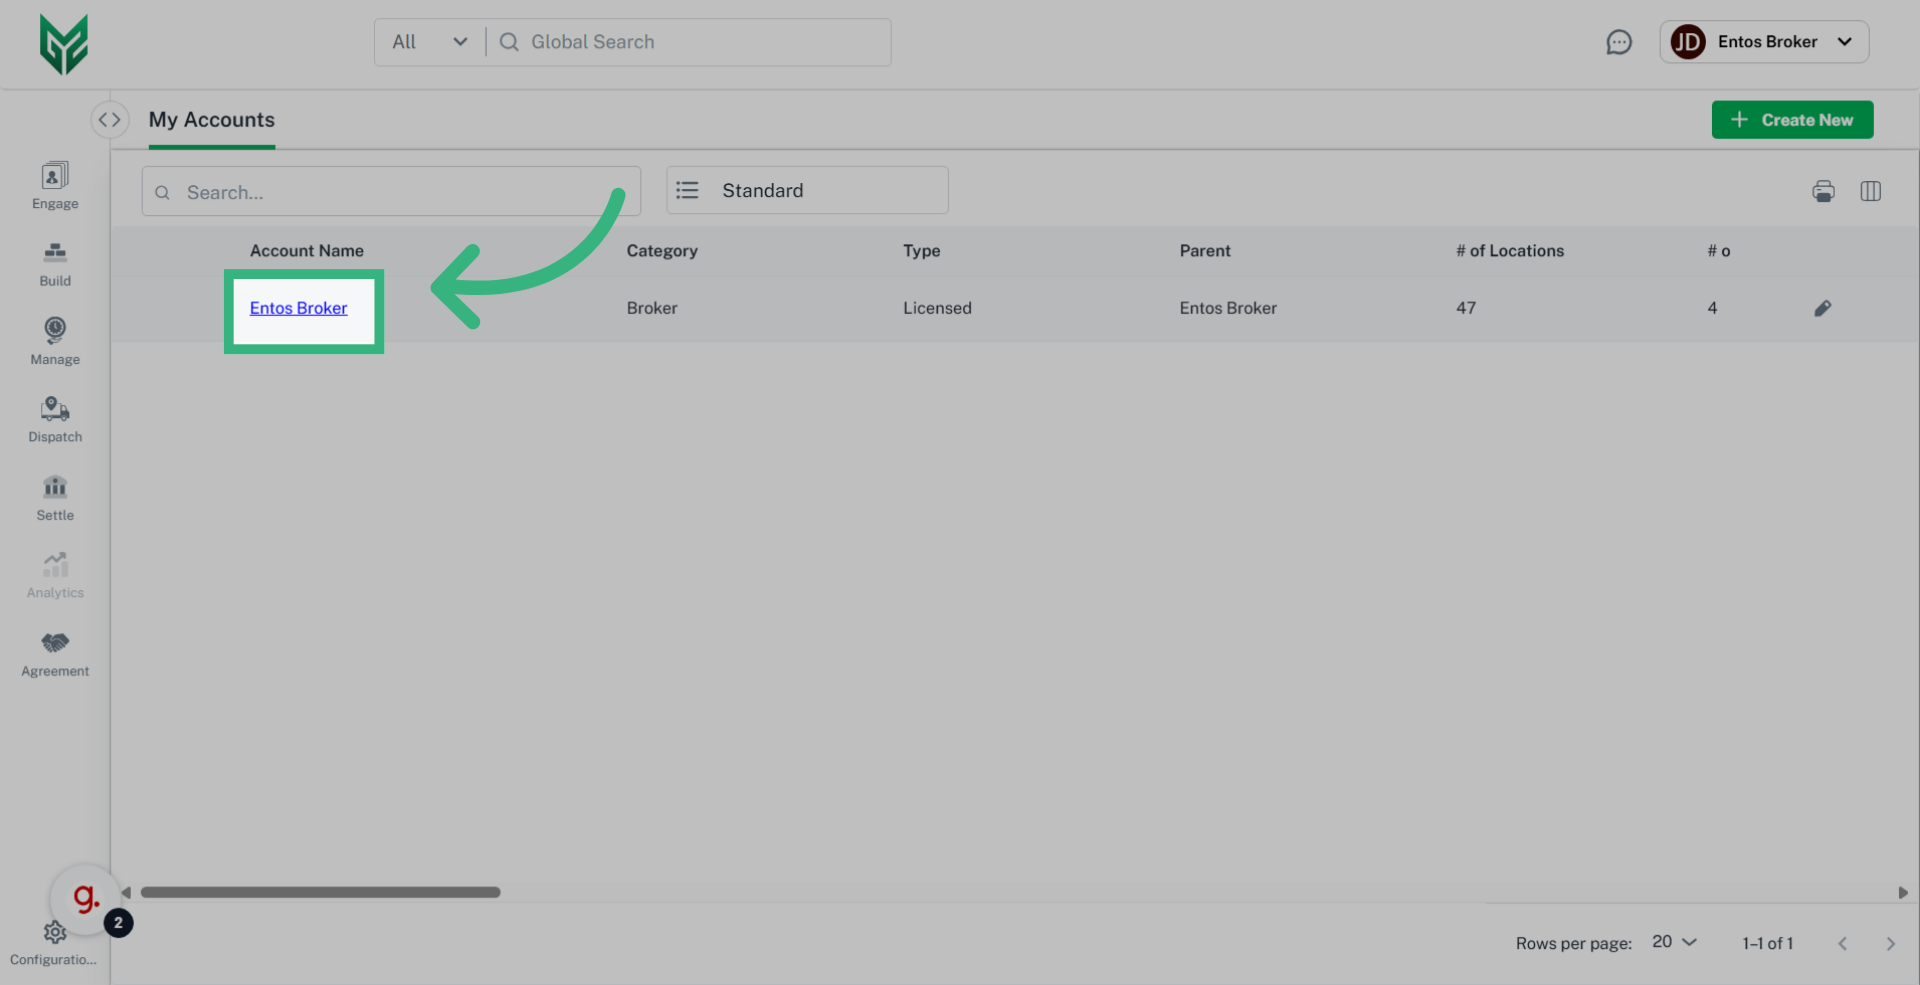1920x985 pixels.
Task: Open the column visibility icon
Action: click(1872, 191)
